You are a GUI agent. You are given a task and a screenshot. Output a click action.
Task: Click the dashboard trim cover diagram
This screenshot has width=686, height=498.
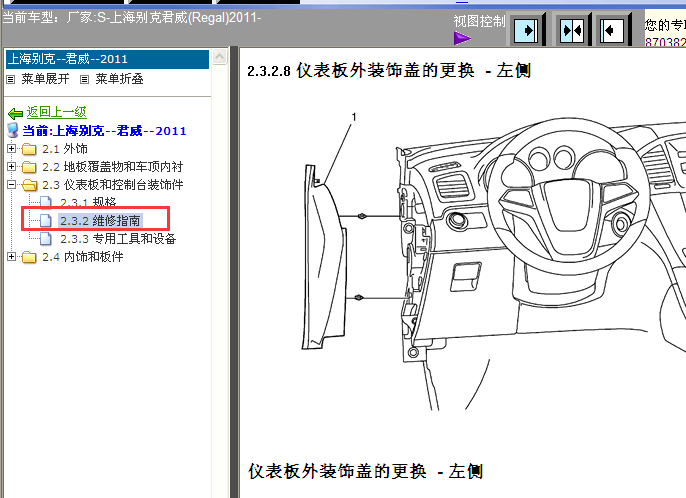[x=494, y=262]
